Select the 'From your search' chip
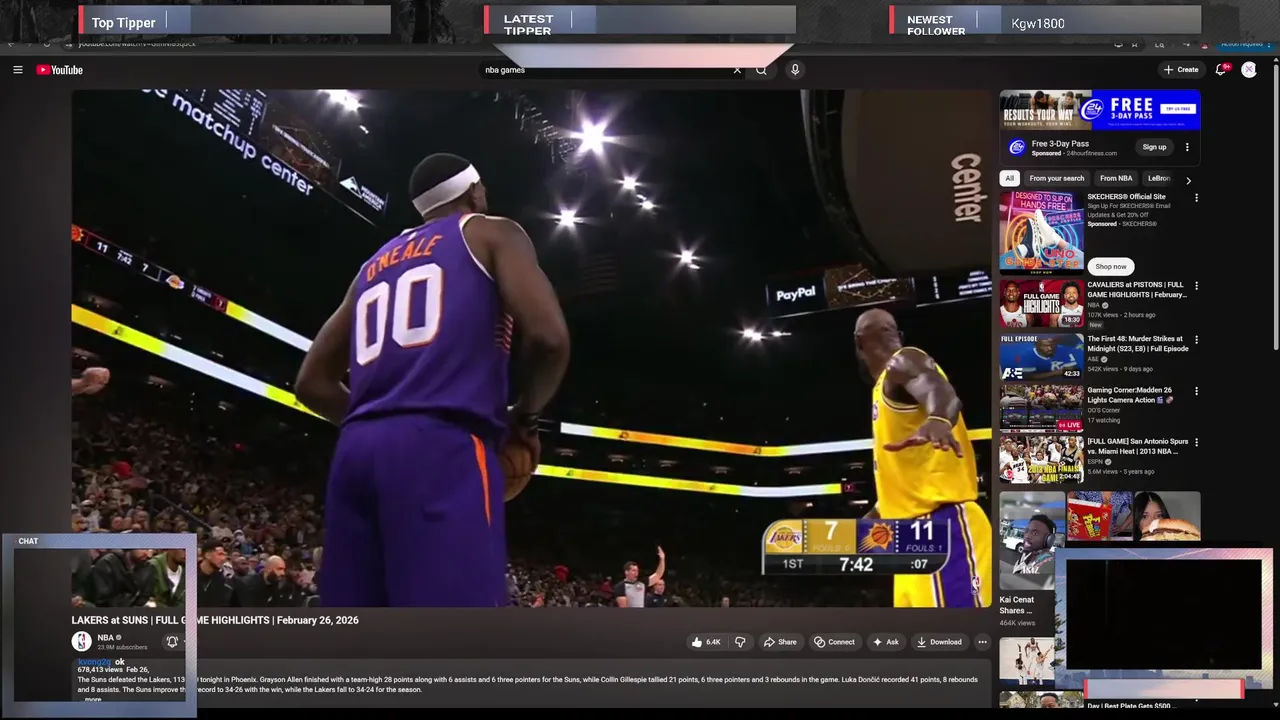 [1057, 179]
